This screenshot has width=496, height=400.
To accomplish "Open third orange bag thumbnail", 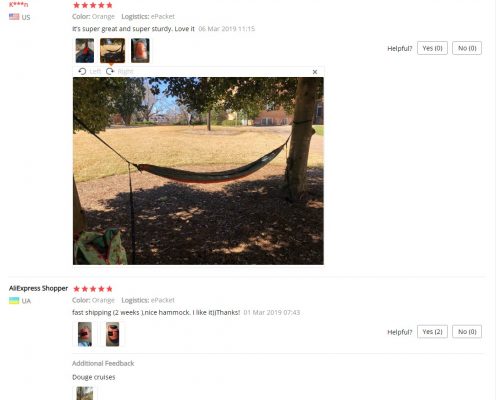I will coord(140,50).
